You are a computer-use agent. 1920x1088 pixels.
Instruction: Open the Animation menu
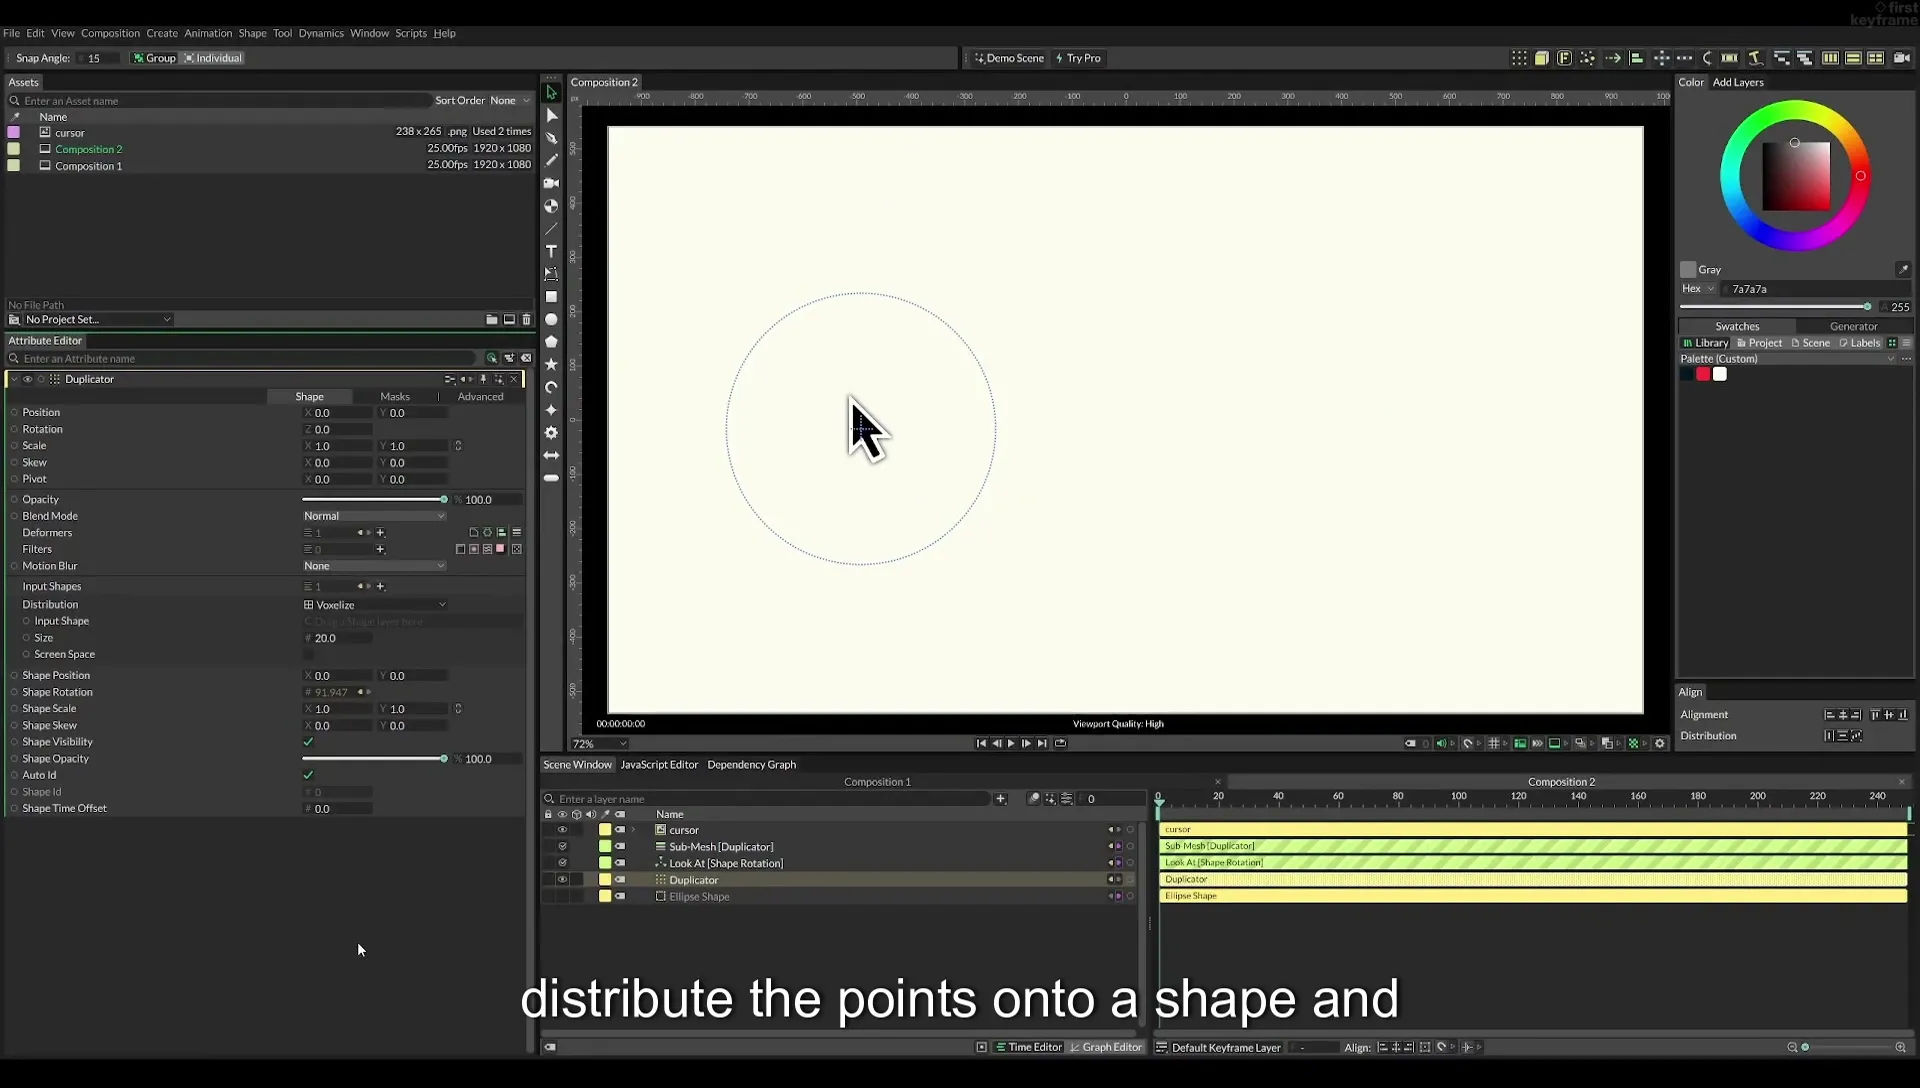[208, 33]
